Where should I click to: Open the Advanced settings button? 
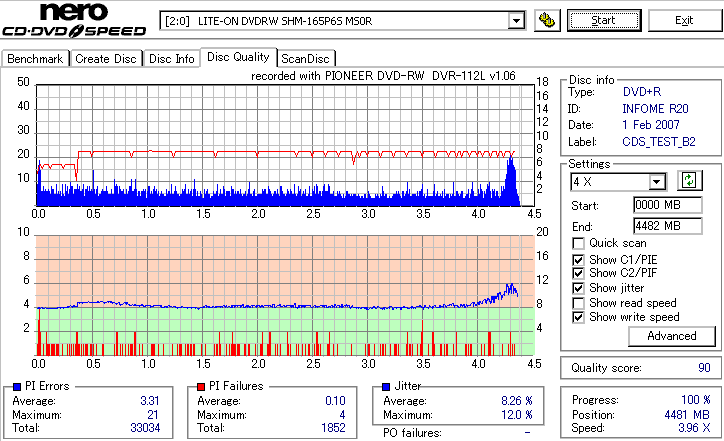671,336
